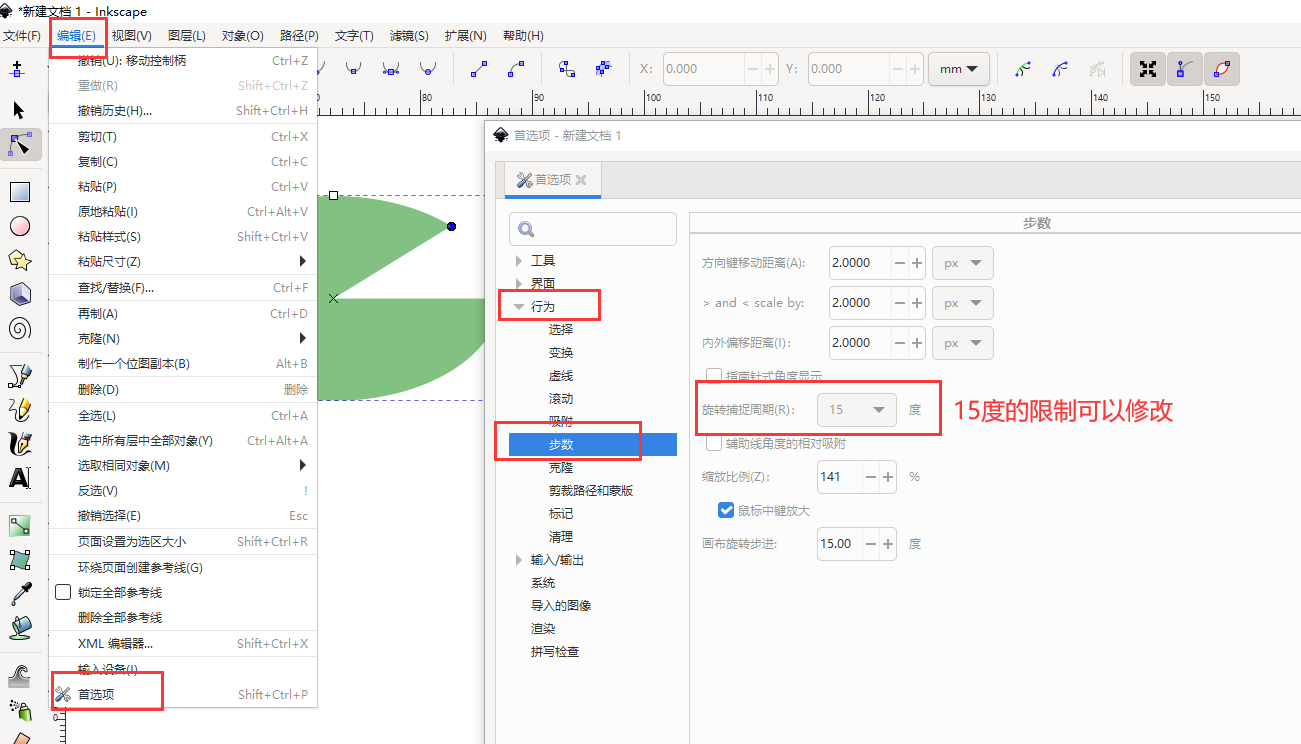Decrease 画布旋转步进 value with minus
The width and height of the screenshot is (1301, 744).
point(871,544)
